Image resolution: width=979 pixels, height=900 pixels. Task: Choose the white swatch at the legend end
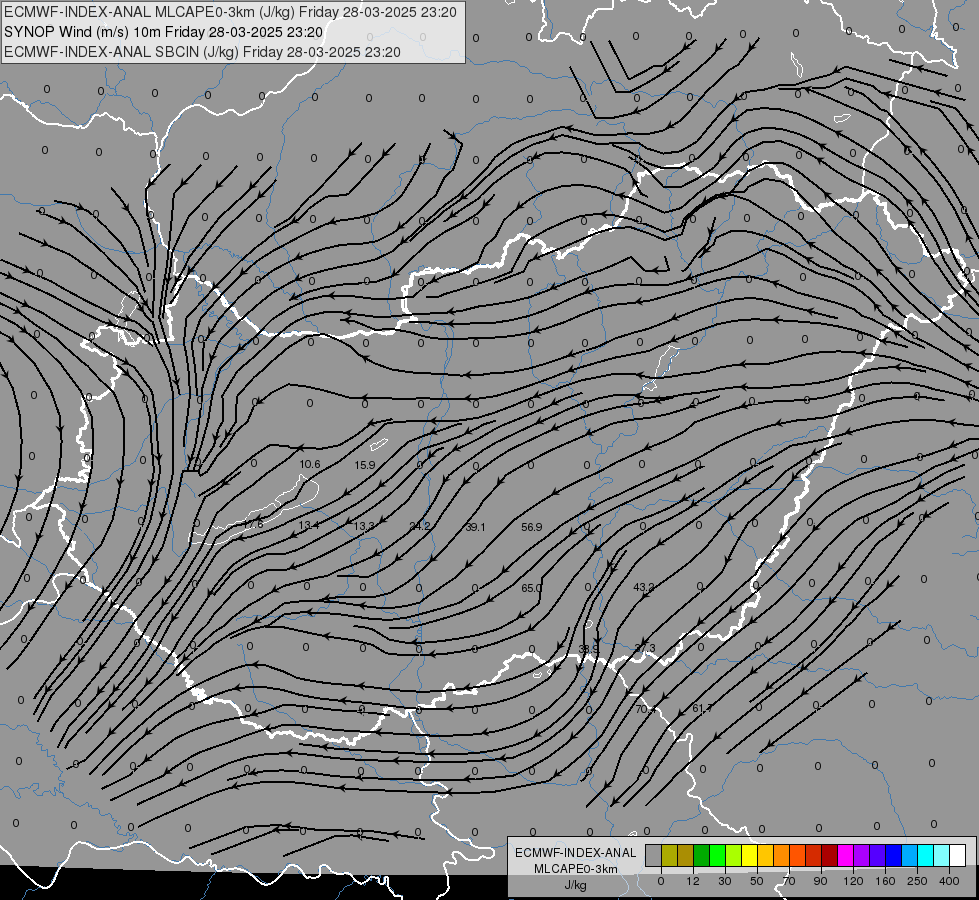pyautogui.click(x=958, y=855)
